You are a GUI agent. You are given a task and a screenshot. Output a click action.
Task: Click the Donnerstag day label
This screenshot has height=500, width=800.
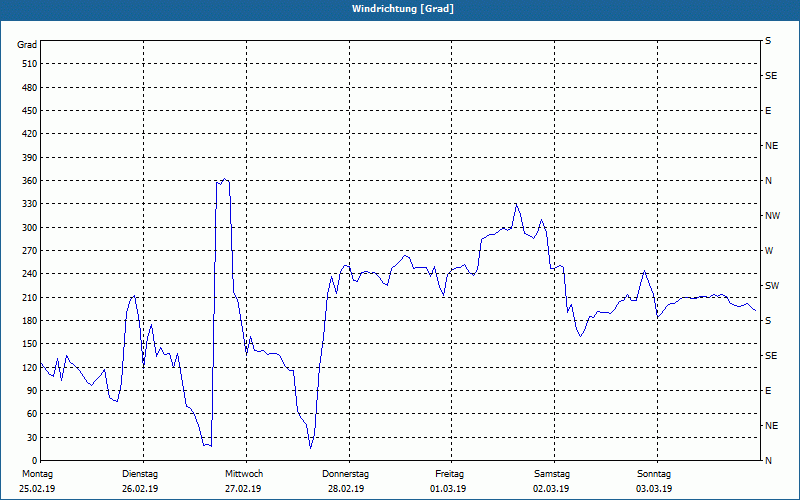pyautogui.click(x=345, y=474)
